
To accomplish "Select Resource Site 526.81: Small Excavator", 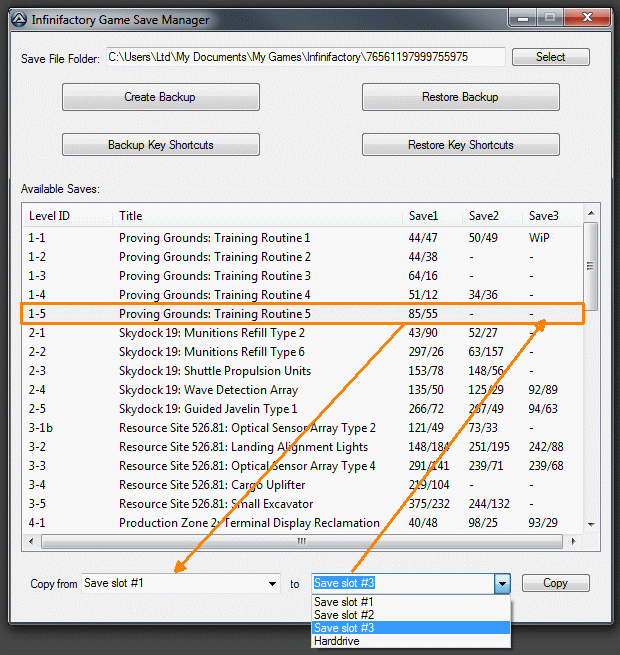I will [x=302, y=504].
